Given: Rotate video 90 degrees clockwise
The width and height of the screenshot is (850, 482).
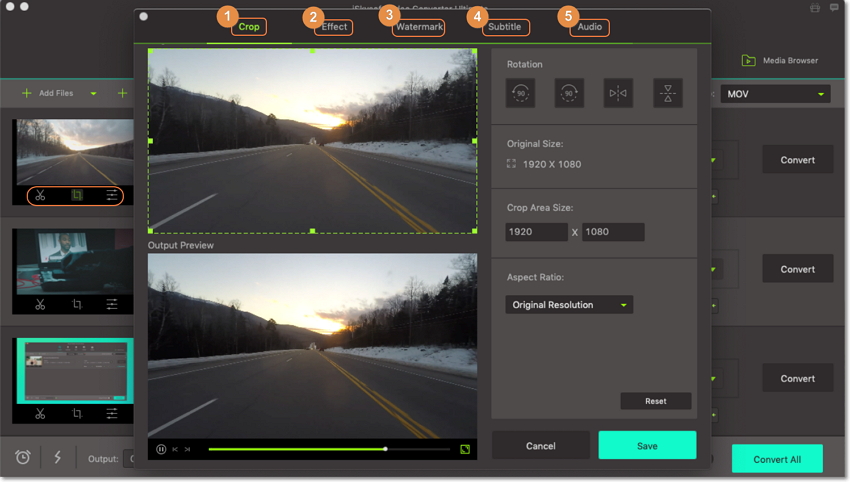Looking at the screenshot, I should point(569,93).
